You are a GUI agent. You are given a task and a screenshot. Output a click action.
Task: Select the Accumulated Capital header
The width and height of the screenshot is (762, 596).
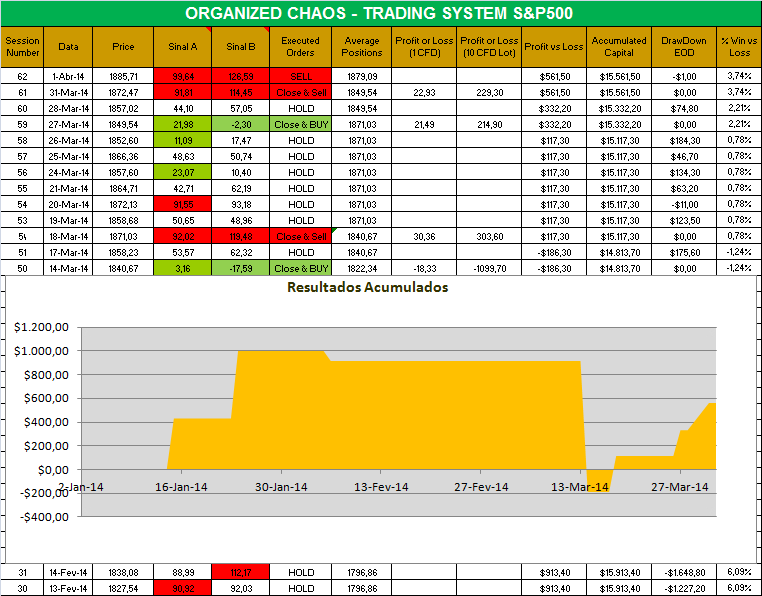point(619,47)
